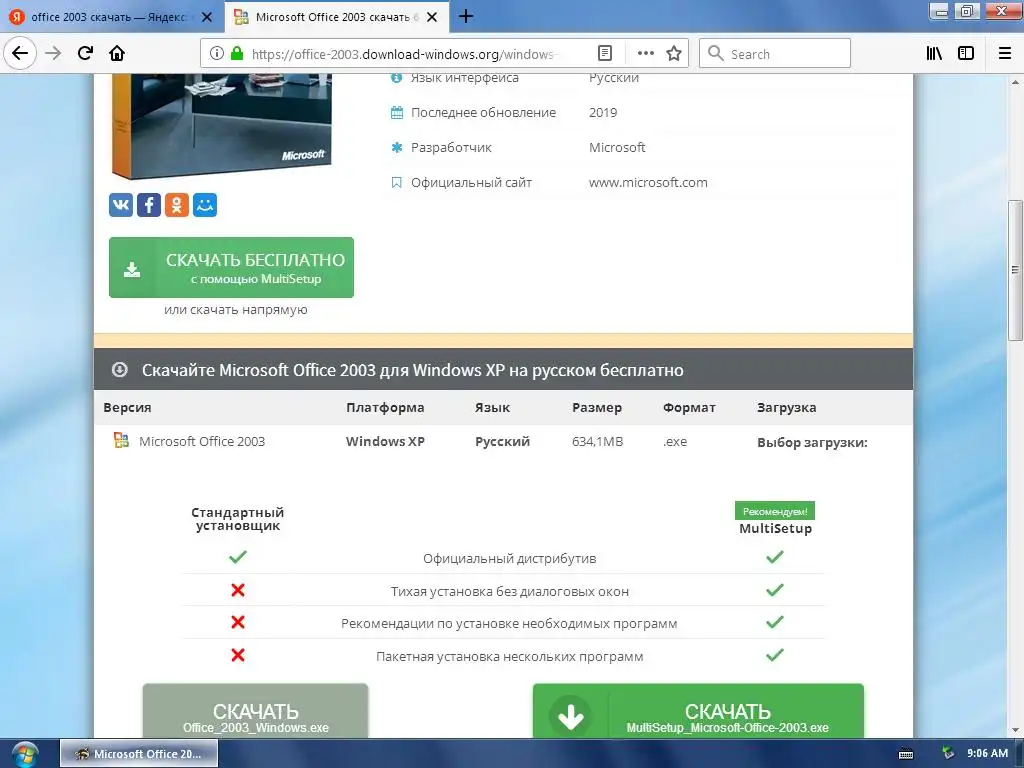Focus the browser Search field

pyautogui.click(x=775, y=54)
